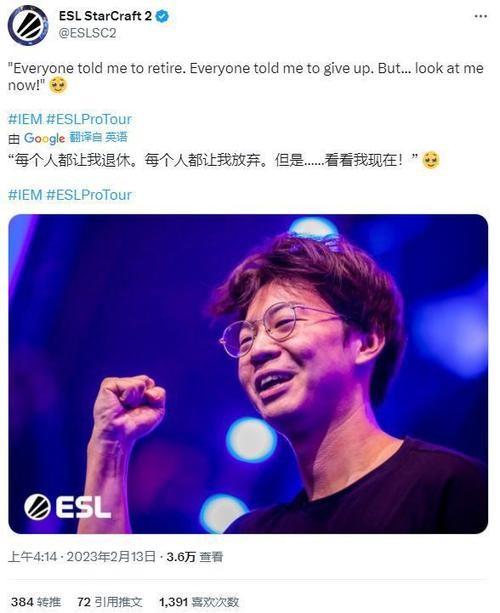Click the first #ESLProTour hashtag
This screenshot has height=613, width=500.
pyautogui.click(x=89, y=119)
